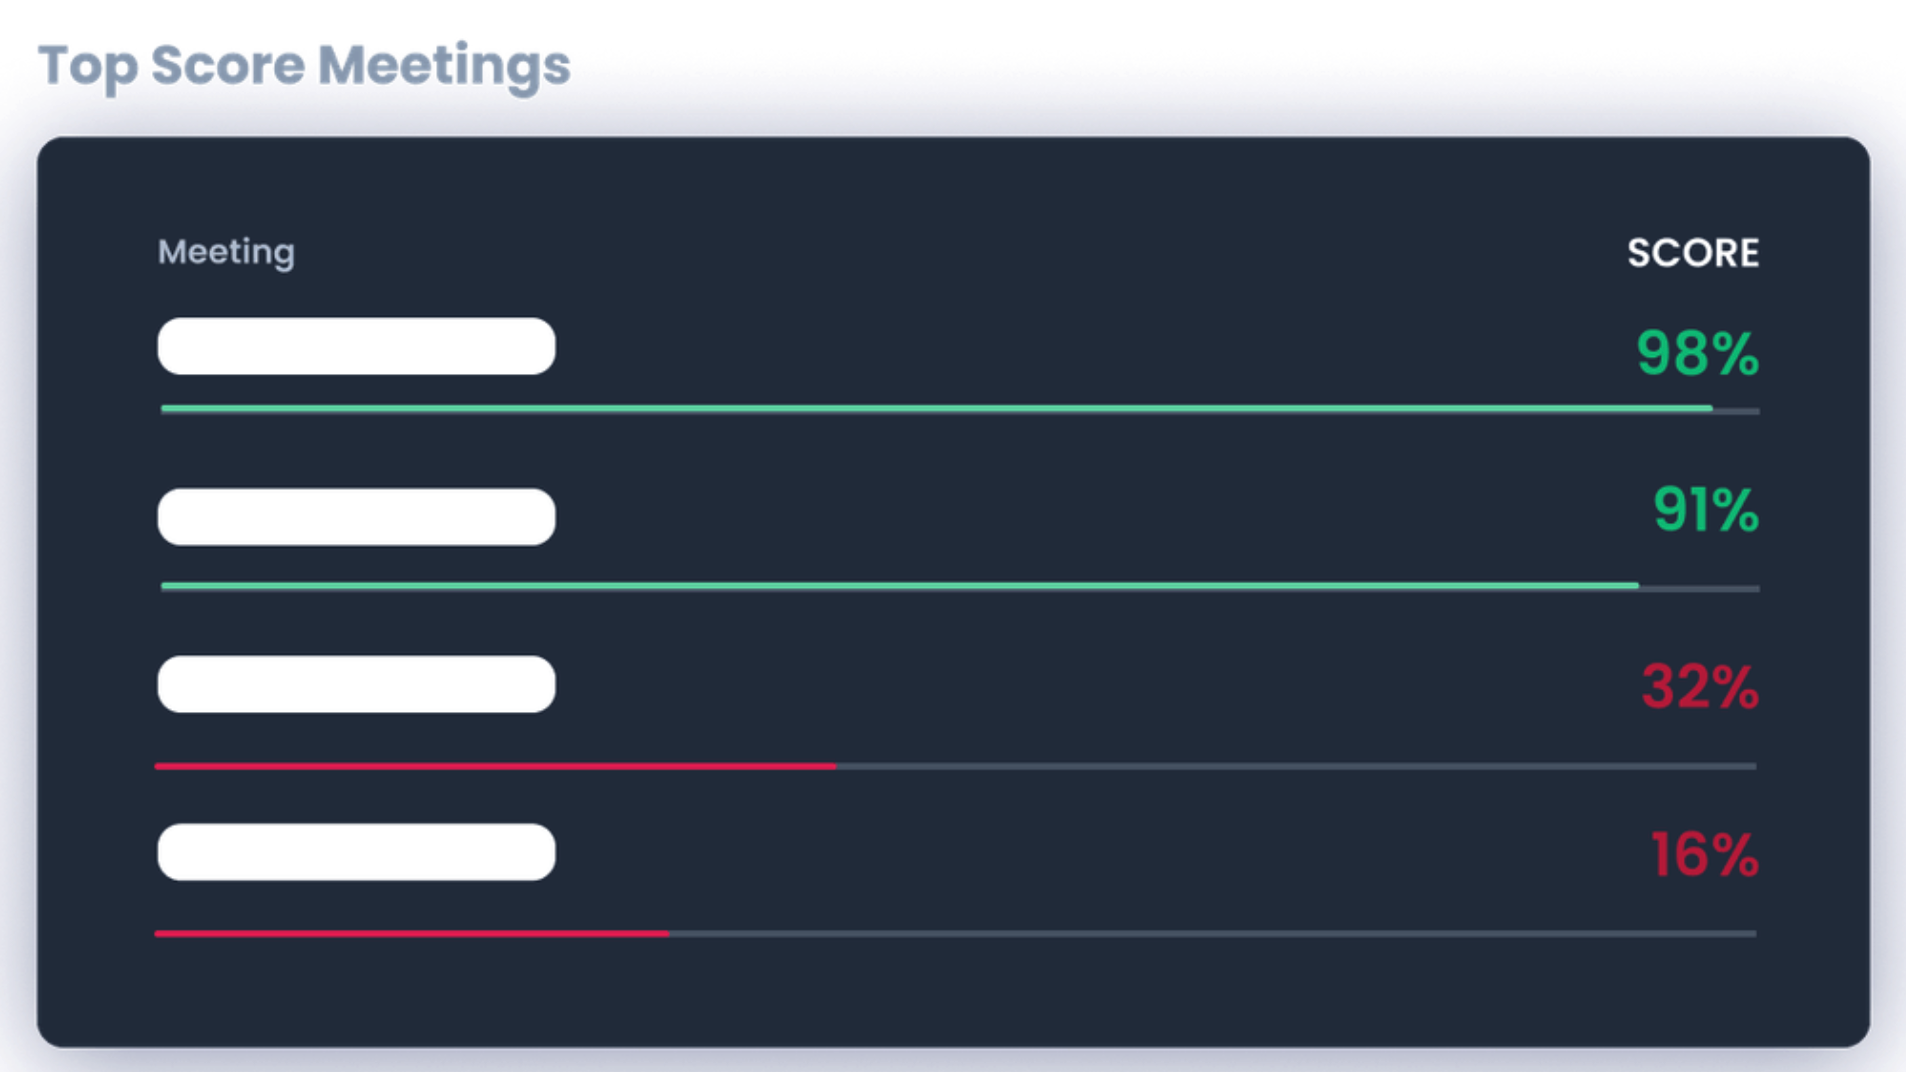Click the green 91% progress bar
This screenshot has width=1906, height=1072.
tap(900, 586)
